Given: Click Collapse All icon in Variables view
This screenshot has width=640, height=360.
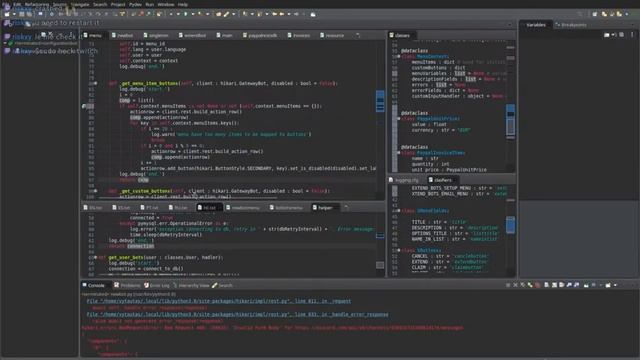Looking at the screenshot, I should (x=621, y=35).
